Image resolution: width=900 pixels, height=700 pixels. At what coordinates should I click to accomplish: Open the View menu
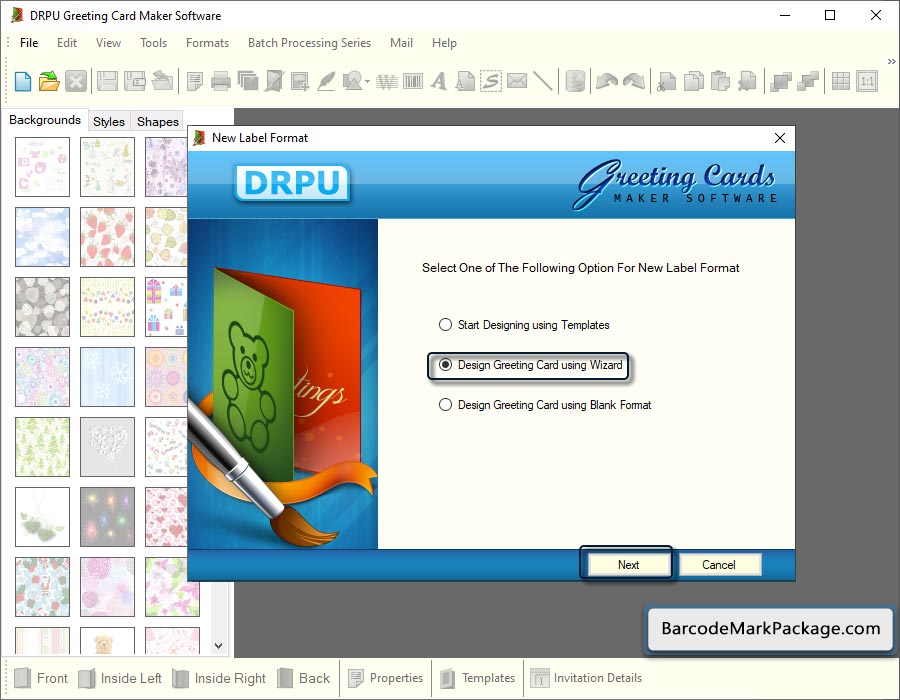pyautogui.click(x=108, y=42)
